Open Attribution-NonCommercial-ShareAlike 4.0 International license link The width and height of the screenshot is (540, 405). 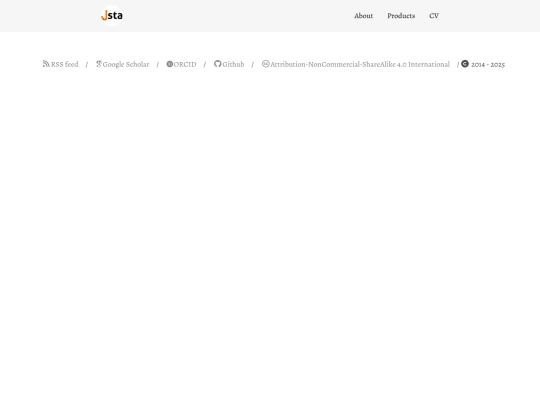point(360,64)
